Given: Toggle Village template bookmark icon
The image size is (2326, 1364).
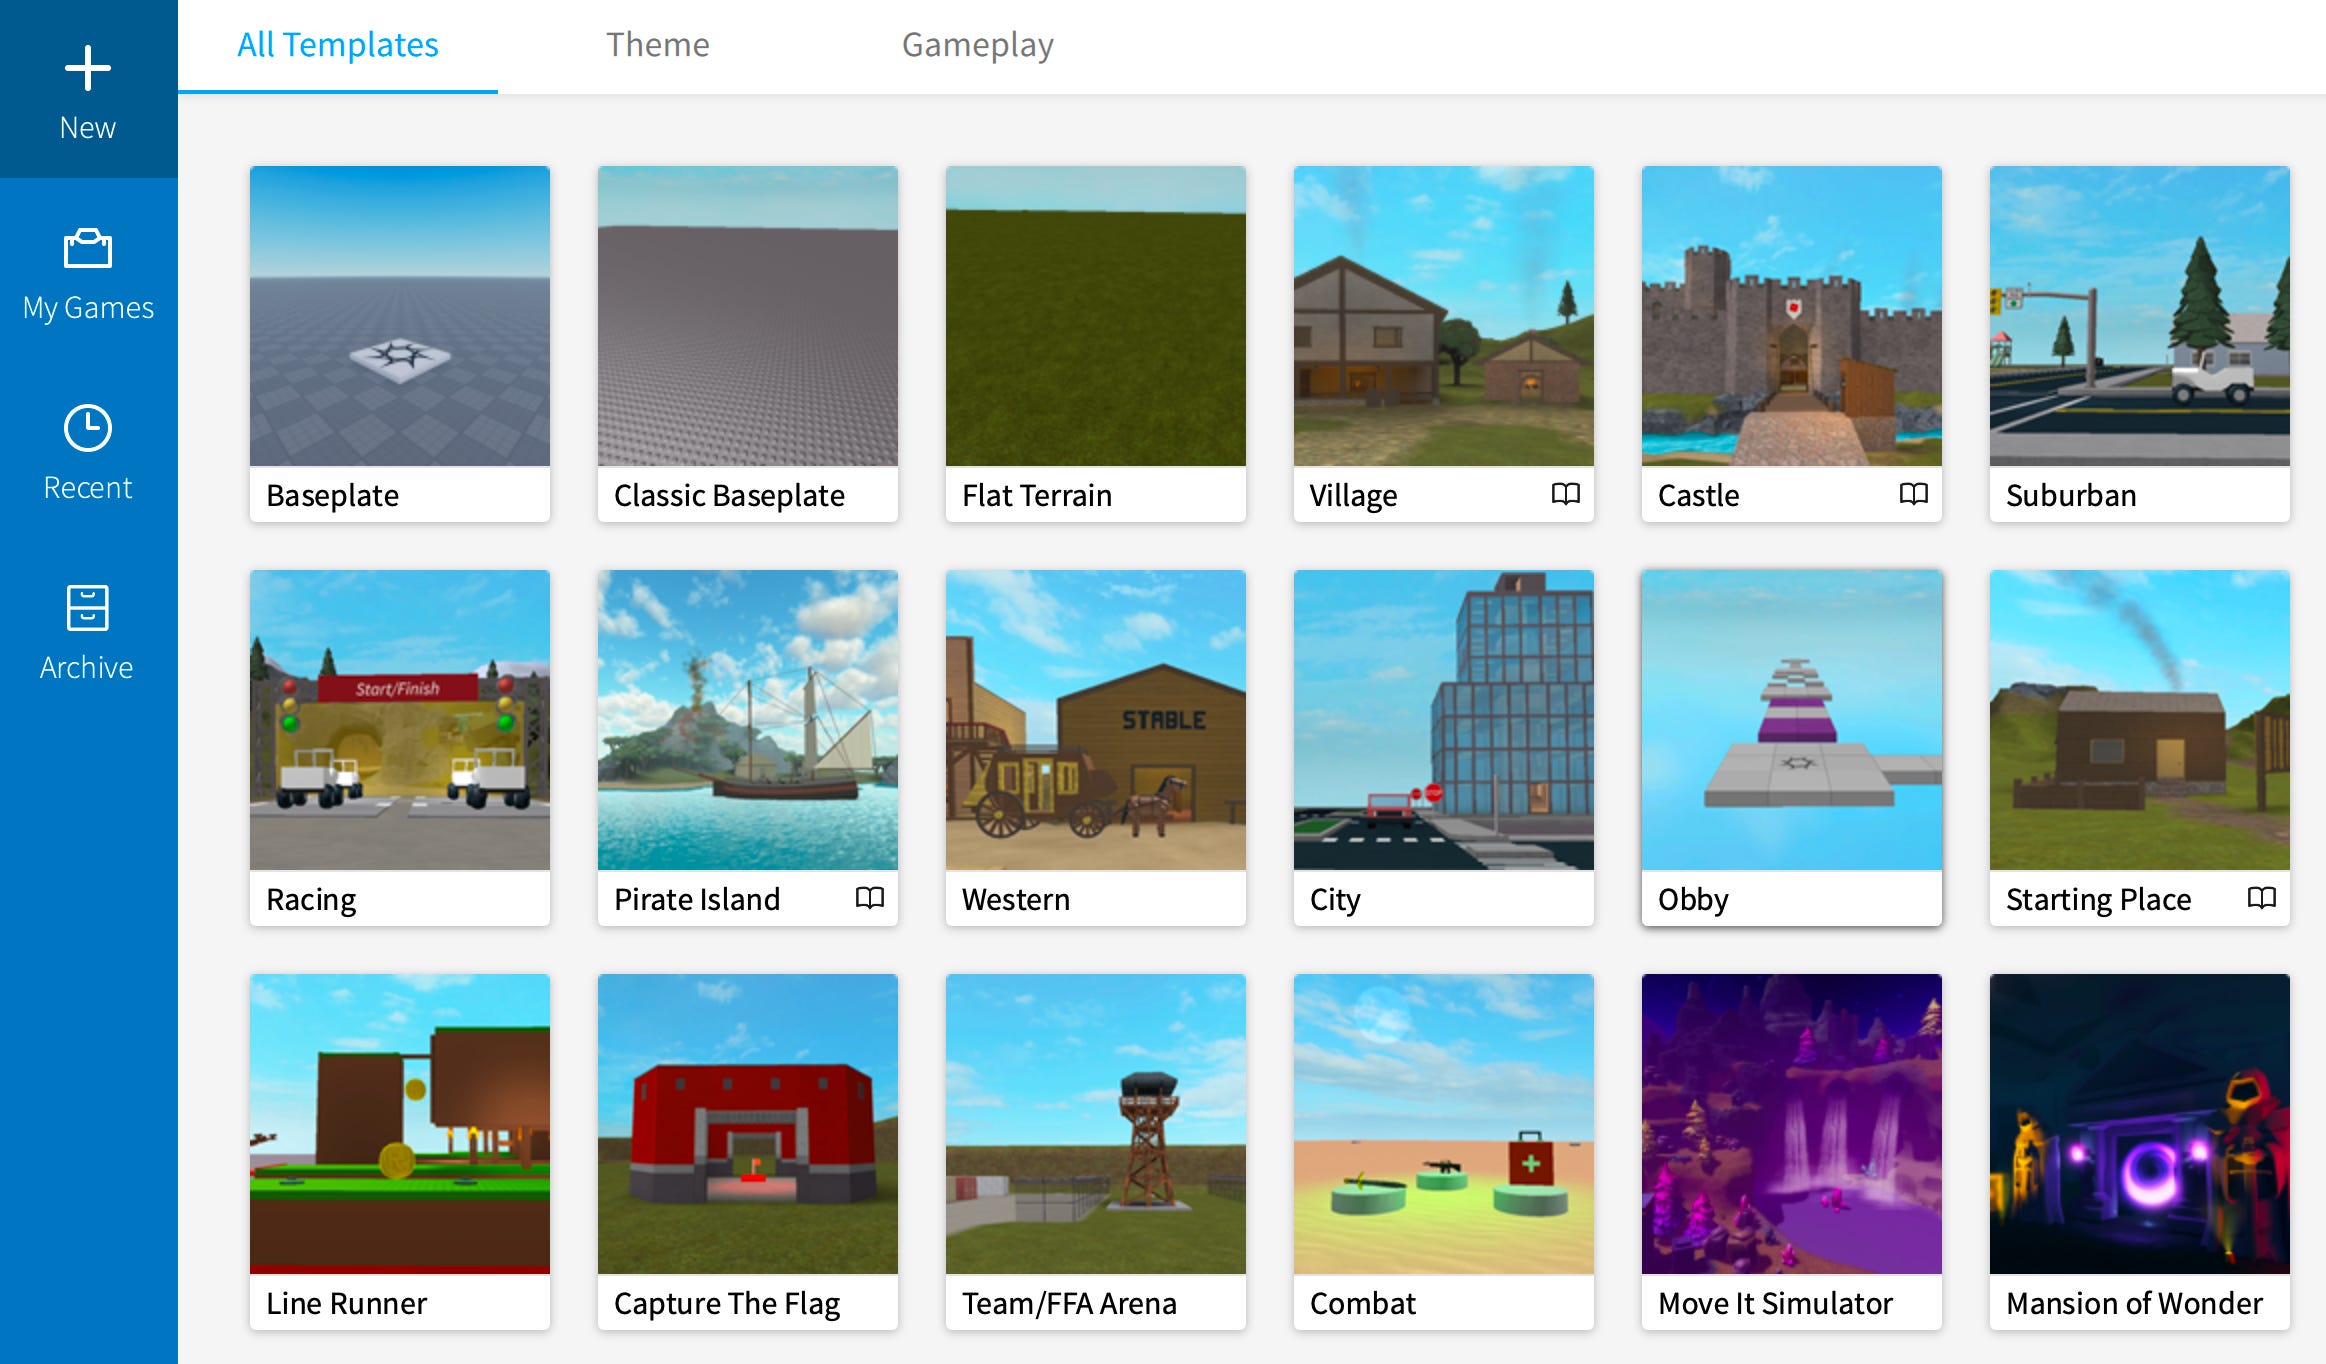Looking at the screenshot, I should [x=1563, y=494].
